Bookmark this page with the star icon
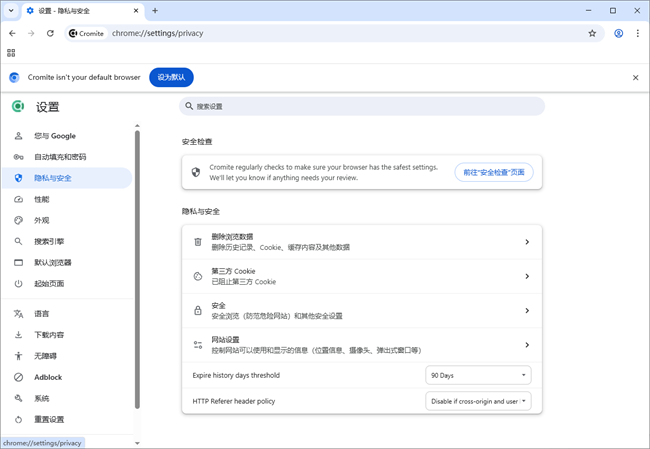Viewport: 650px width, 449px height. click(592, 33)
